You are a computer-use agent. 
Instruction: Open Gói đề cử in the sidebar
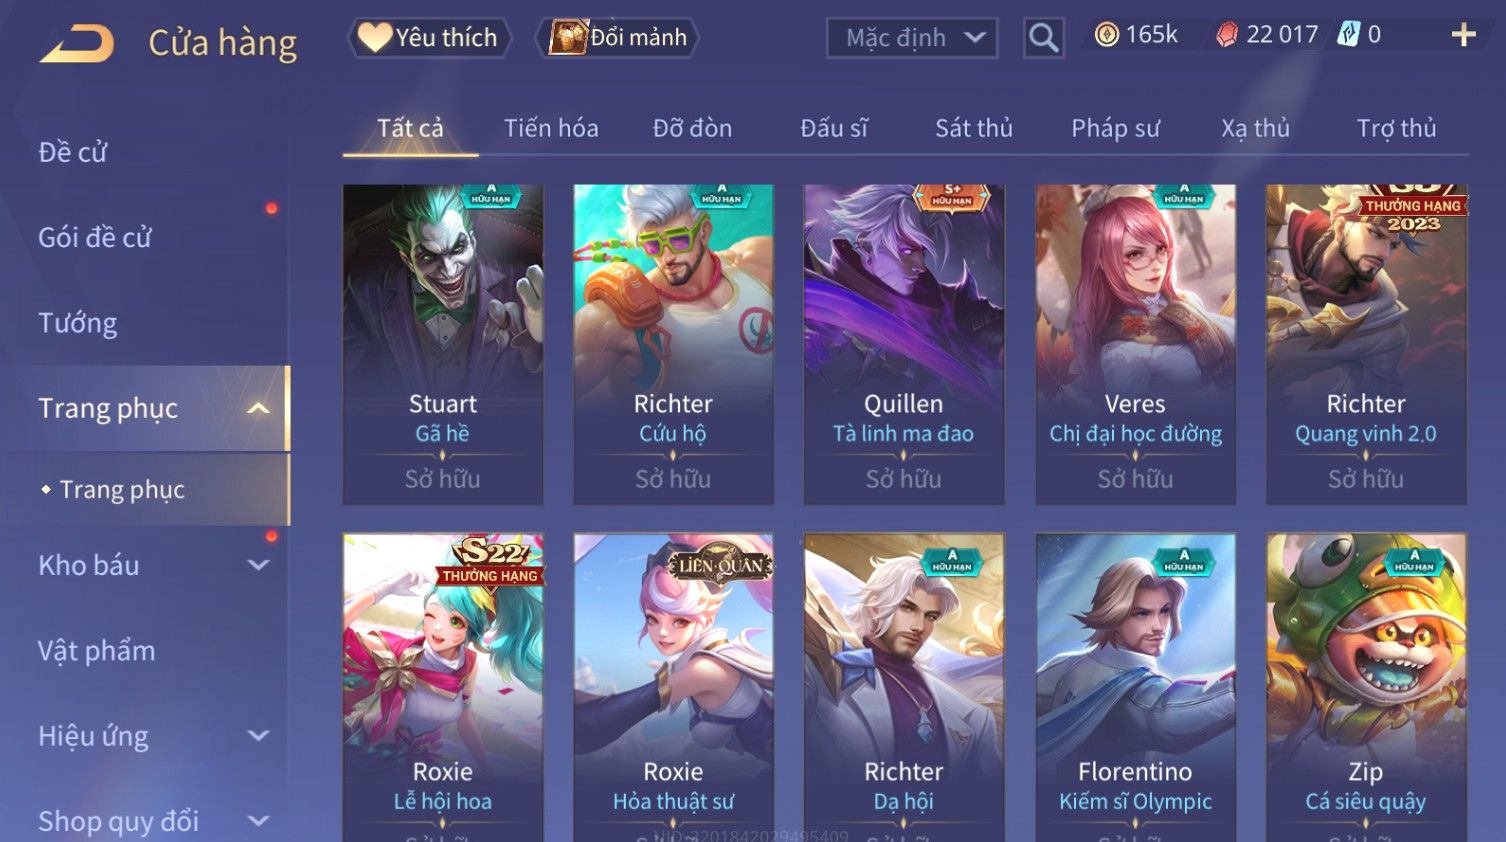[x=95, y=238]
